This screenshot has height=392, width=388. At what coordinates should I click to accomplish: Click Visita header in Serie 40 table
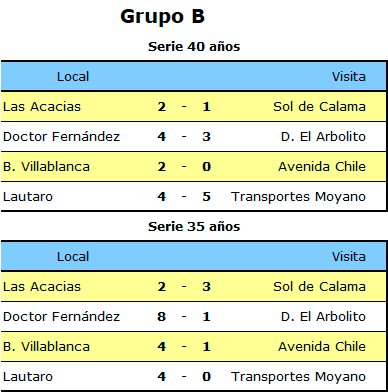click(349, 77)
